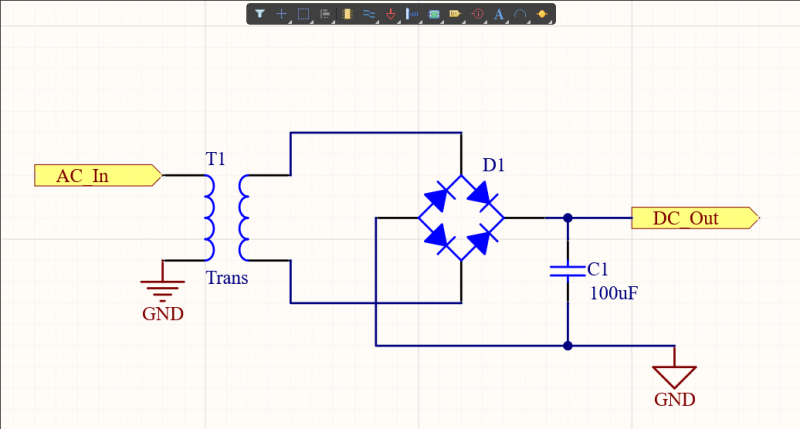
Task: Select the text string A tool
Action: tap(499, 14)
